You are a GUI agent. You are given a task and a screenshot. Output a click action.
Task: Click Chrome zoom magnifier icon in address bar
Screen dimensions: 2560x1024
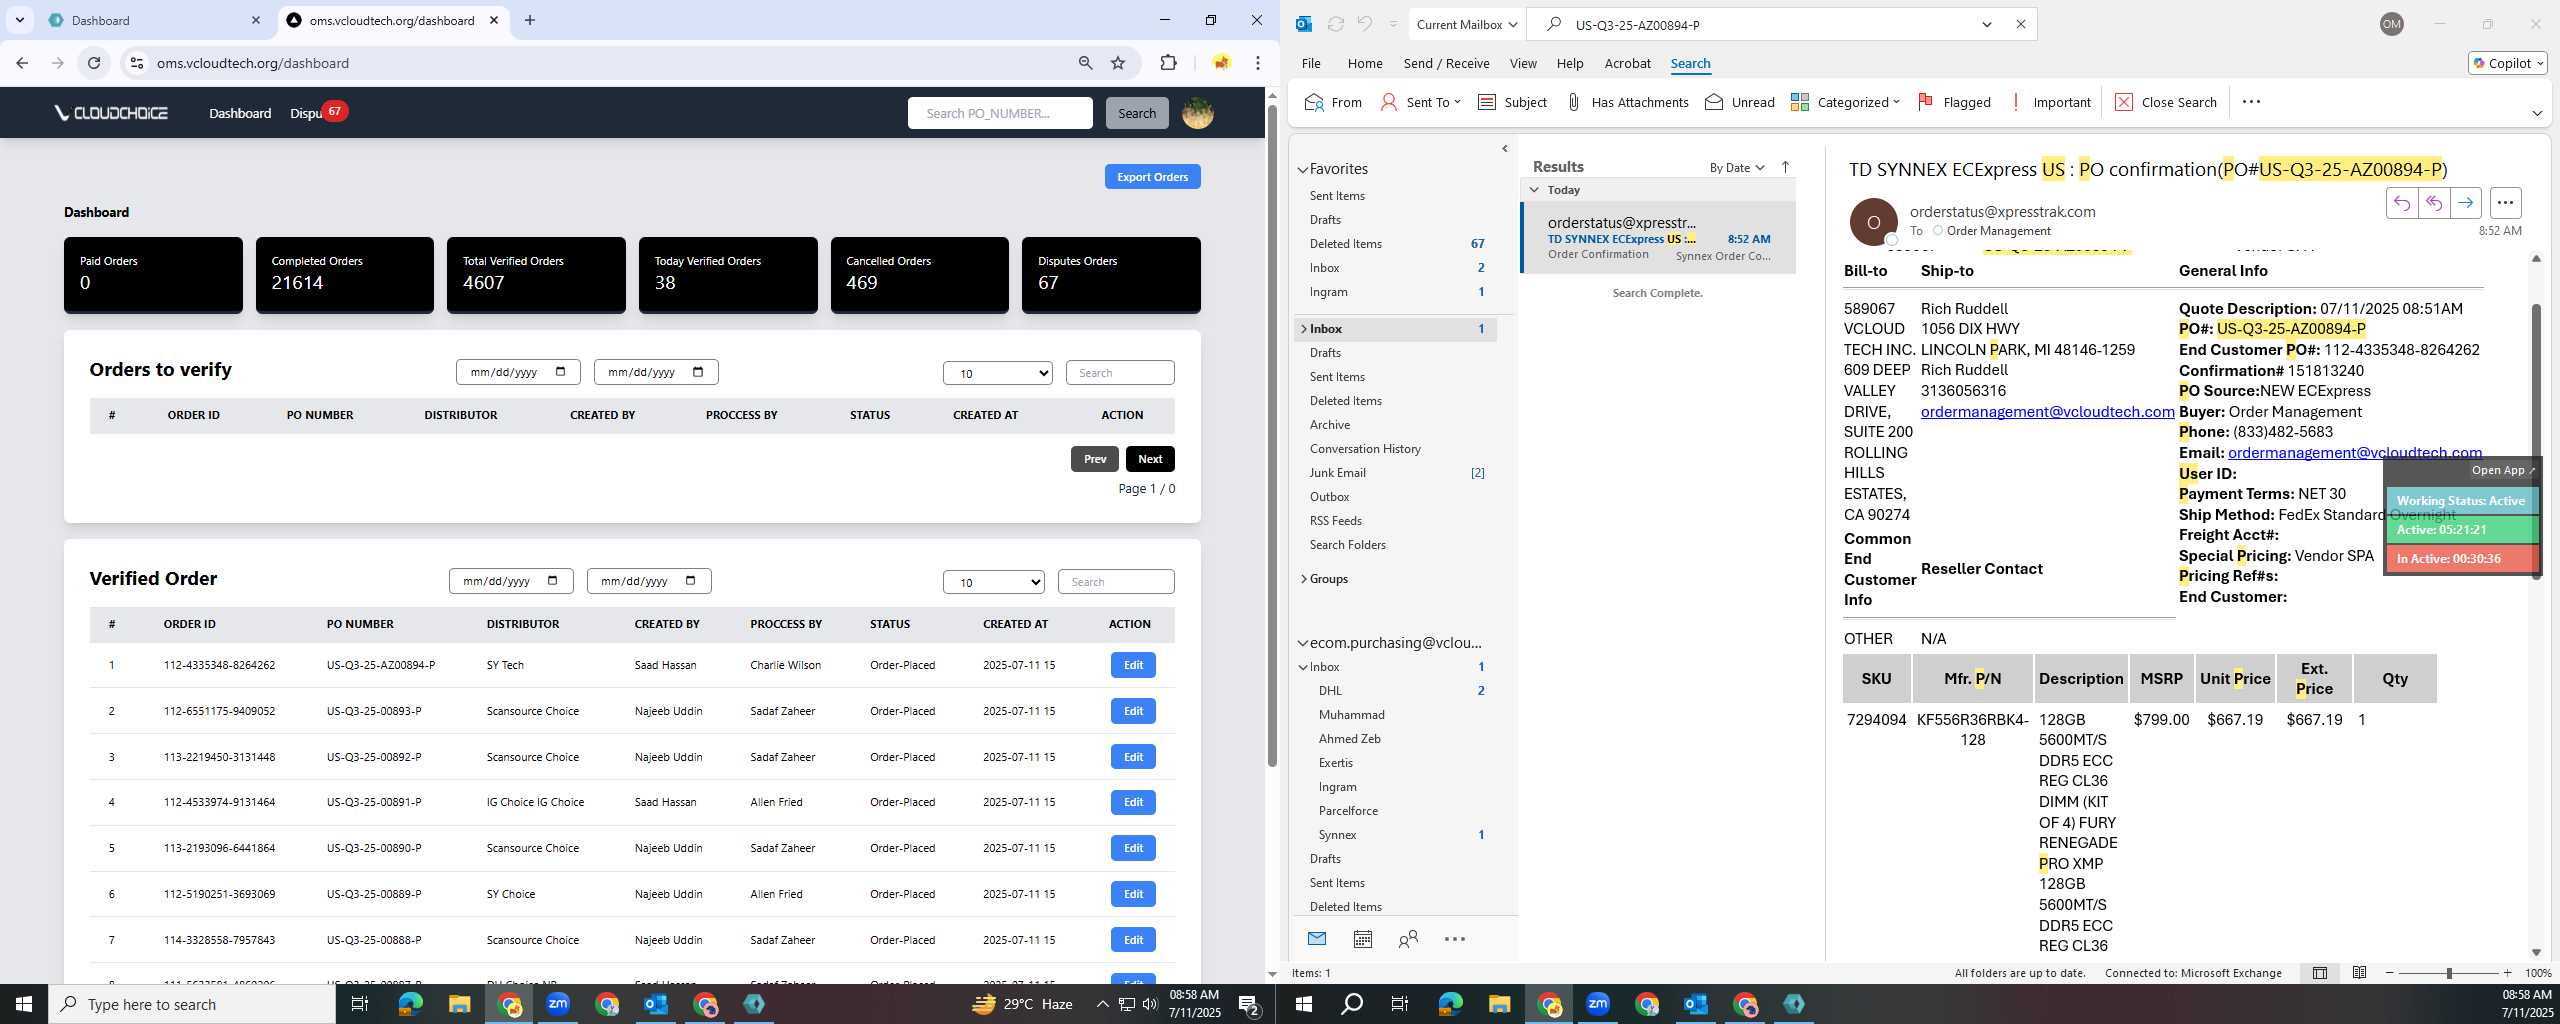[x=1085, y=63]
